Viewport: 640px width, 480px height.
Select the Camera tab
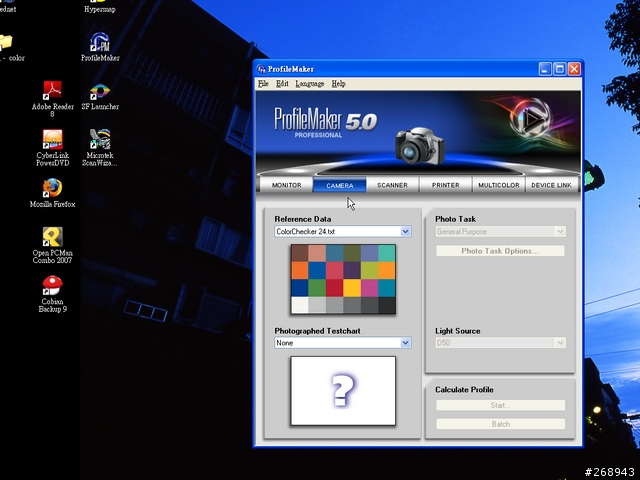tap(340, 185)
